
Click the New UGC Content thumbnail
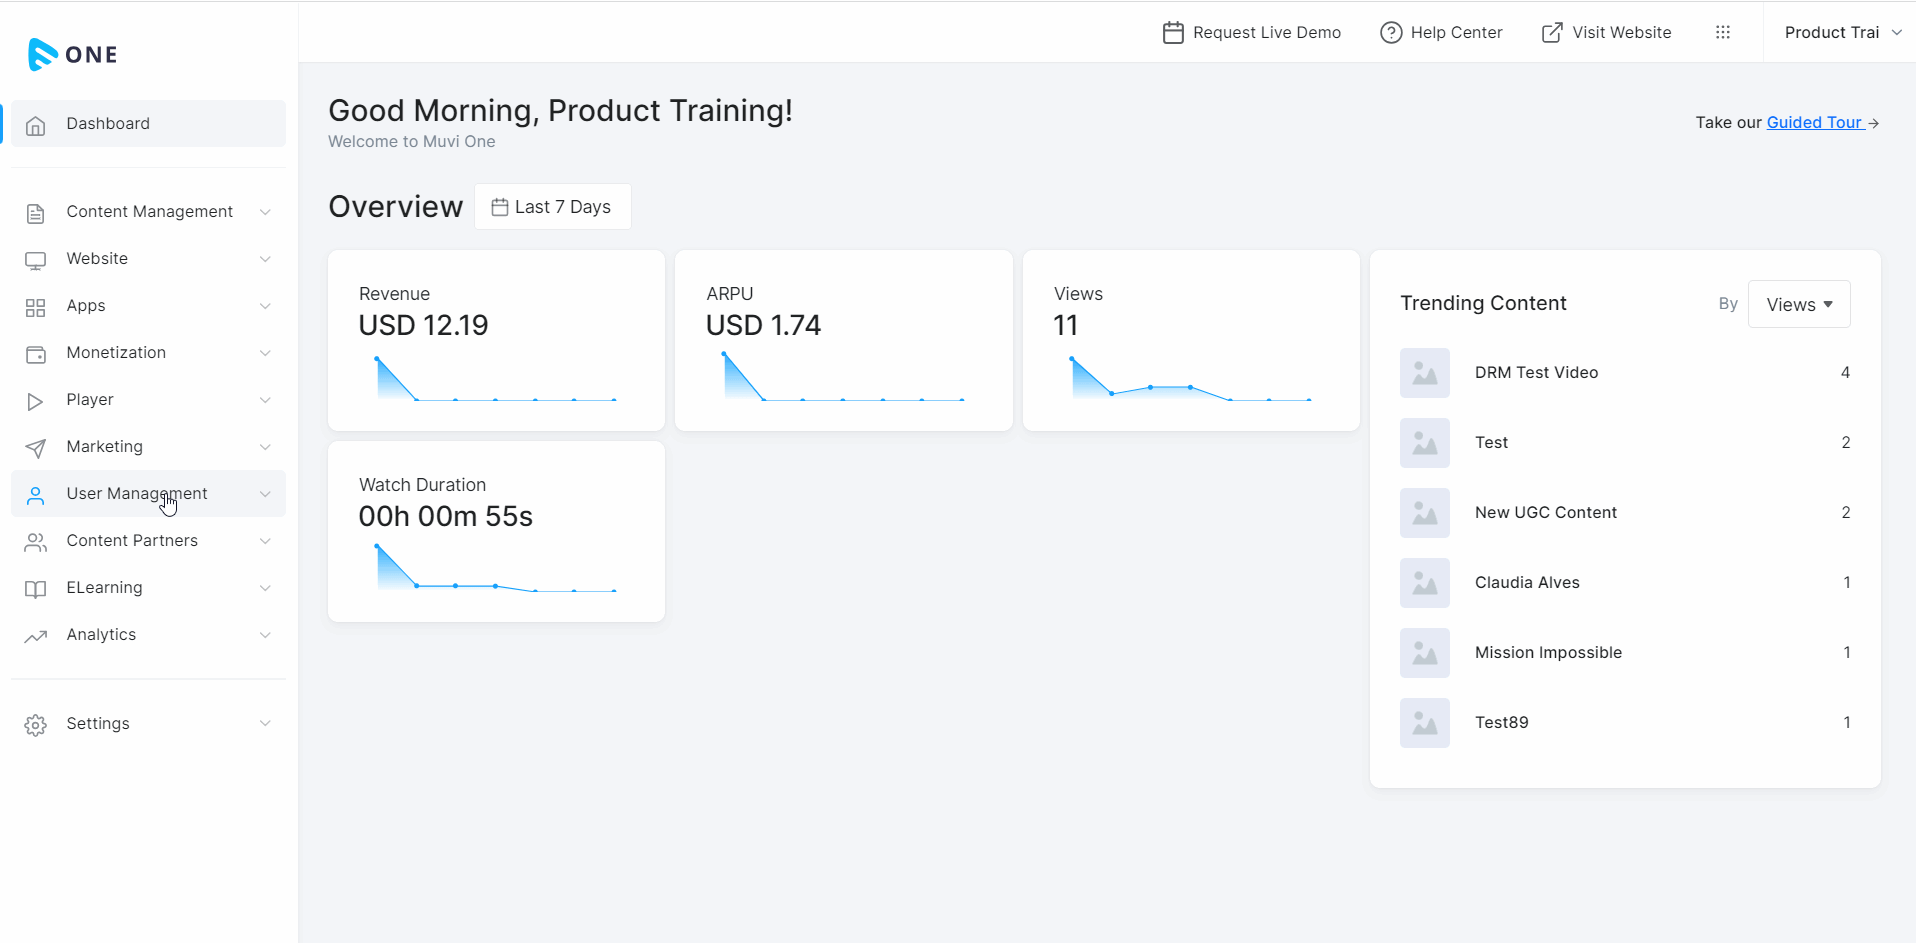1425,513
